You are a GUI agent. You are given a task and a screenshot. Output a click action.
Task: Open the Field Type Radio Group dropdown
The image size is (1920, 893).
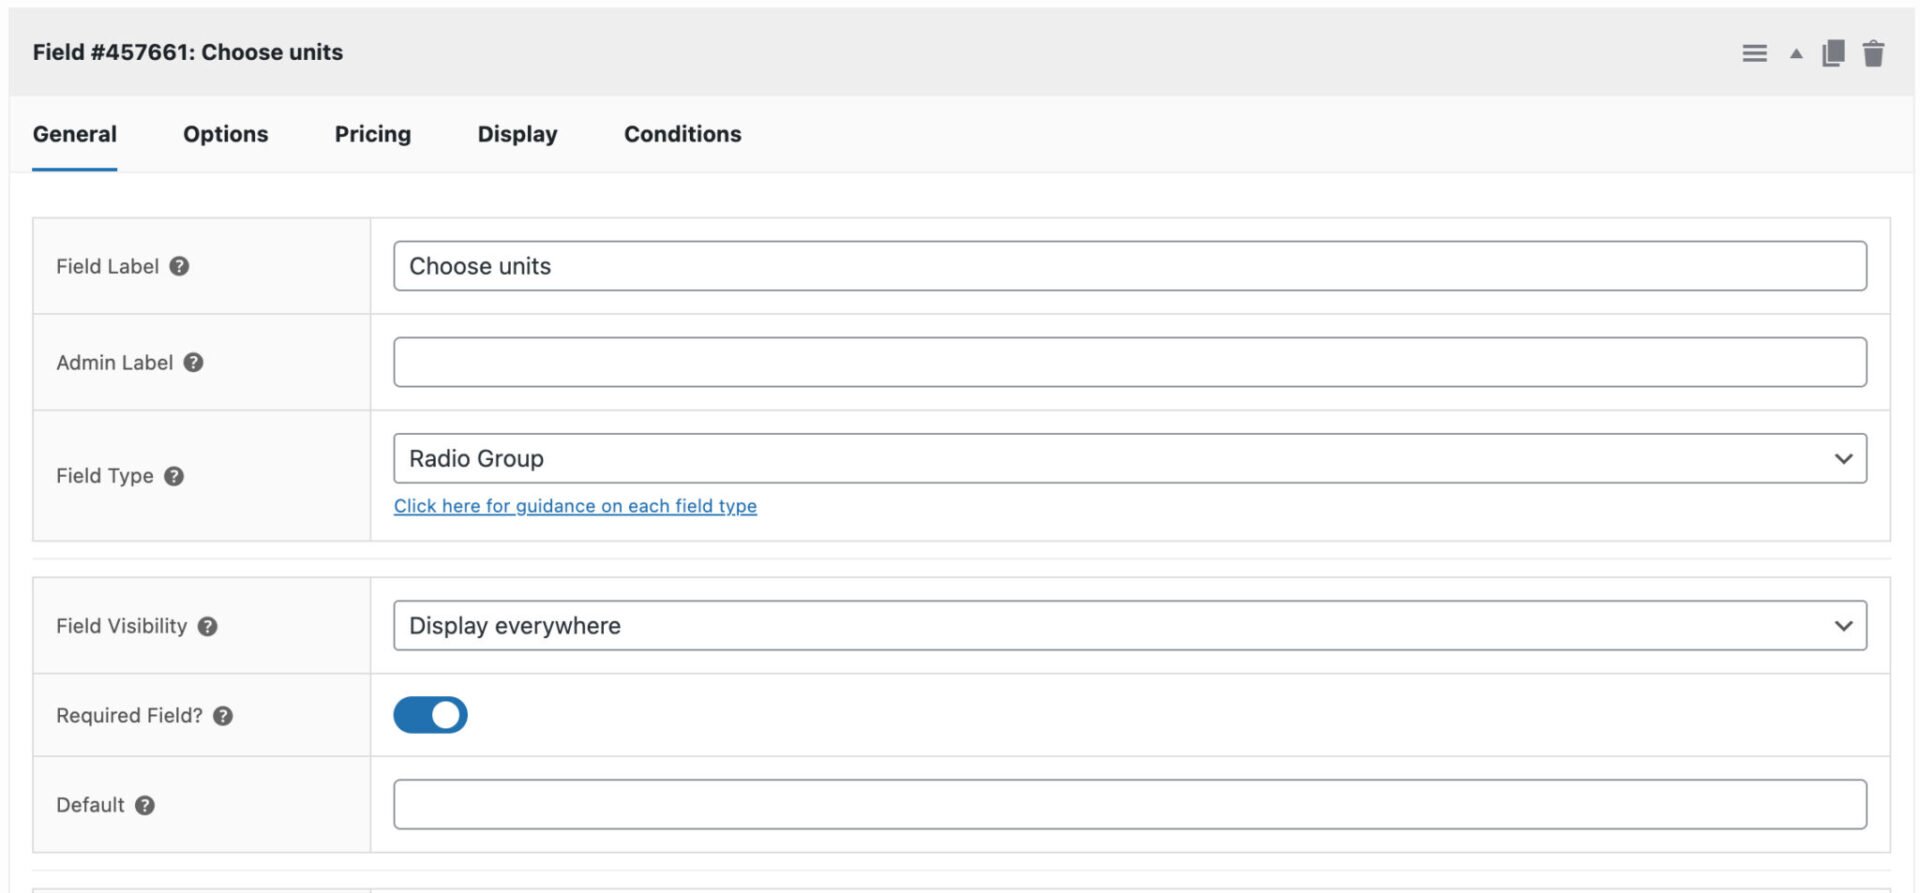[x=1129, y=458]
